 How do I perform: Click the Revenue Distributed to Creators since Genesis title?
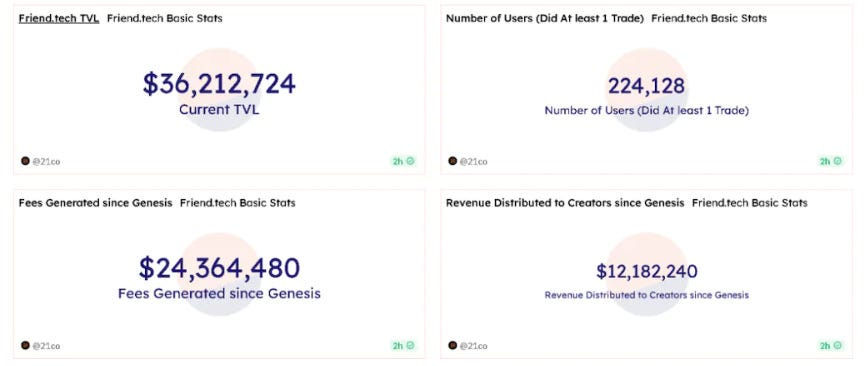[565, 203]
